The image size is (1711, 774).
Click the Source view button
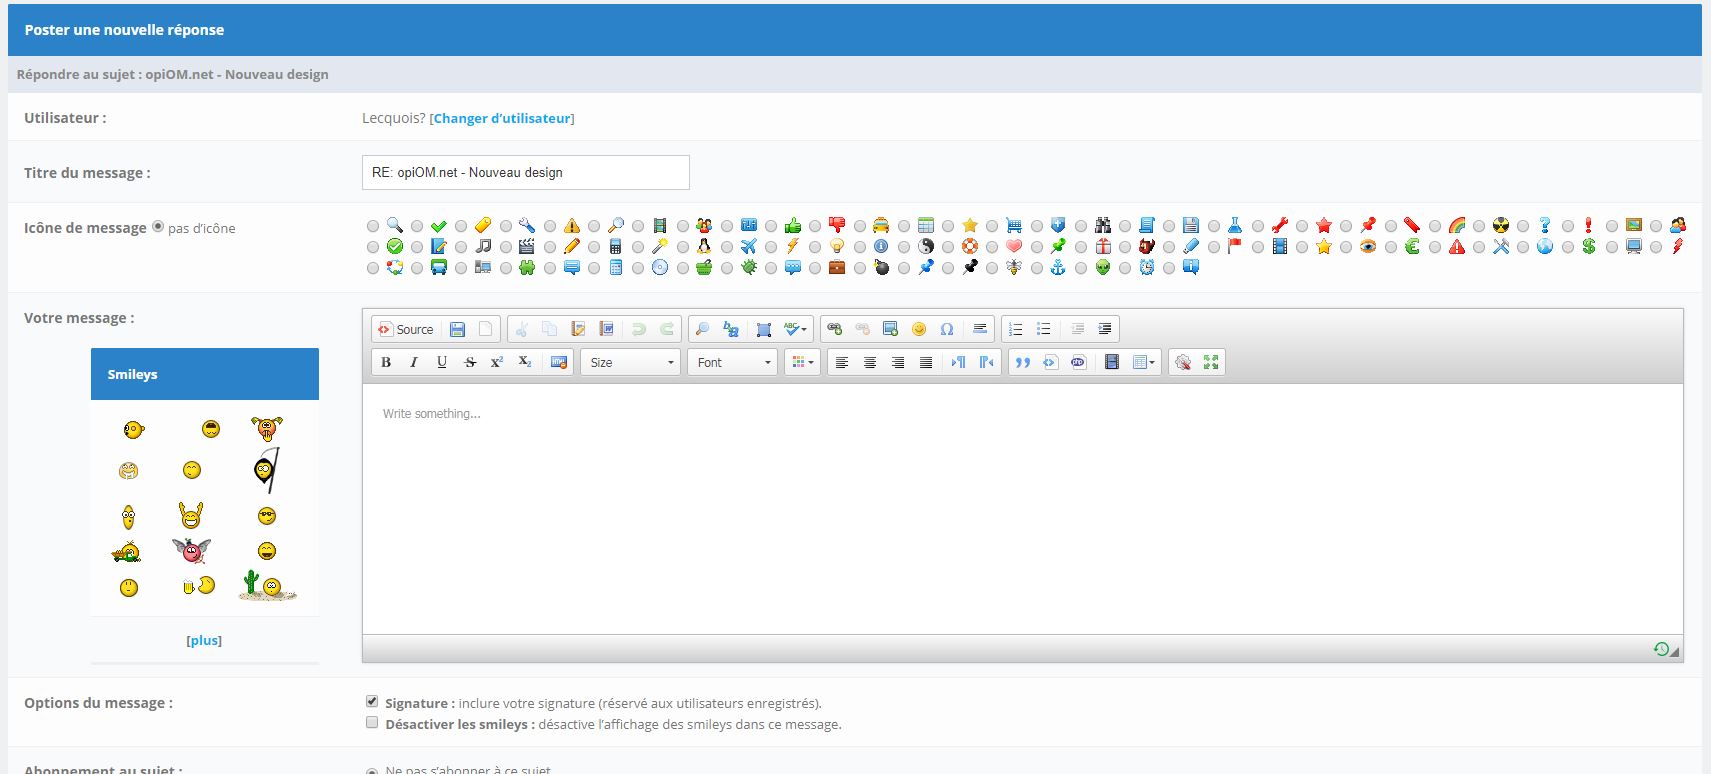click(406, 329)
